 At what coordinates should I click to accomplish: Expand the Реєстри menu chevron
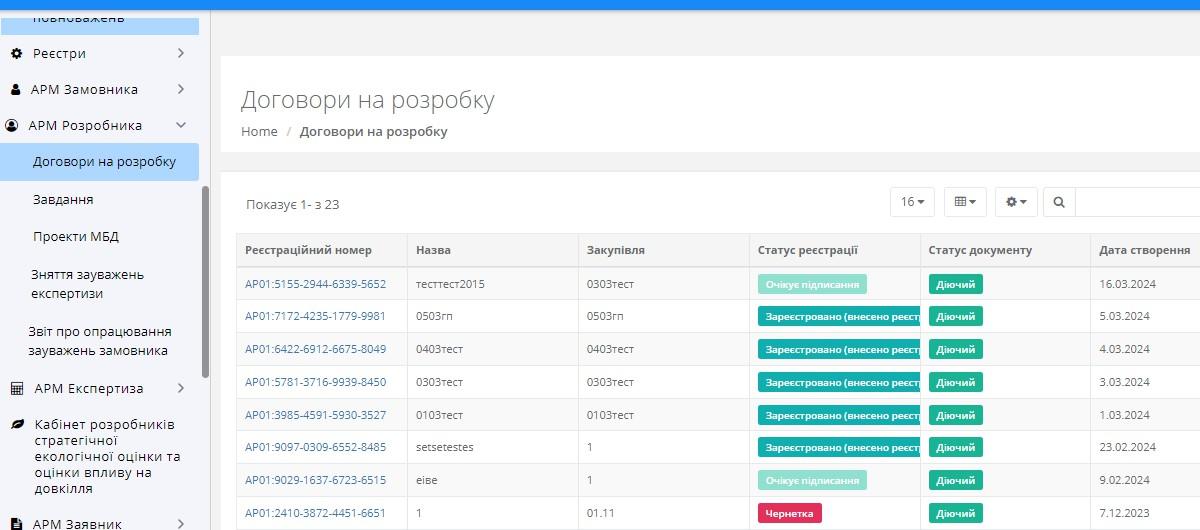tap(180, 53)
